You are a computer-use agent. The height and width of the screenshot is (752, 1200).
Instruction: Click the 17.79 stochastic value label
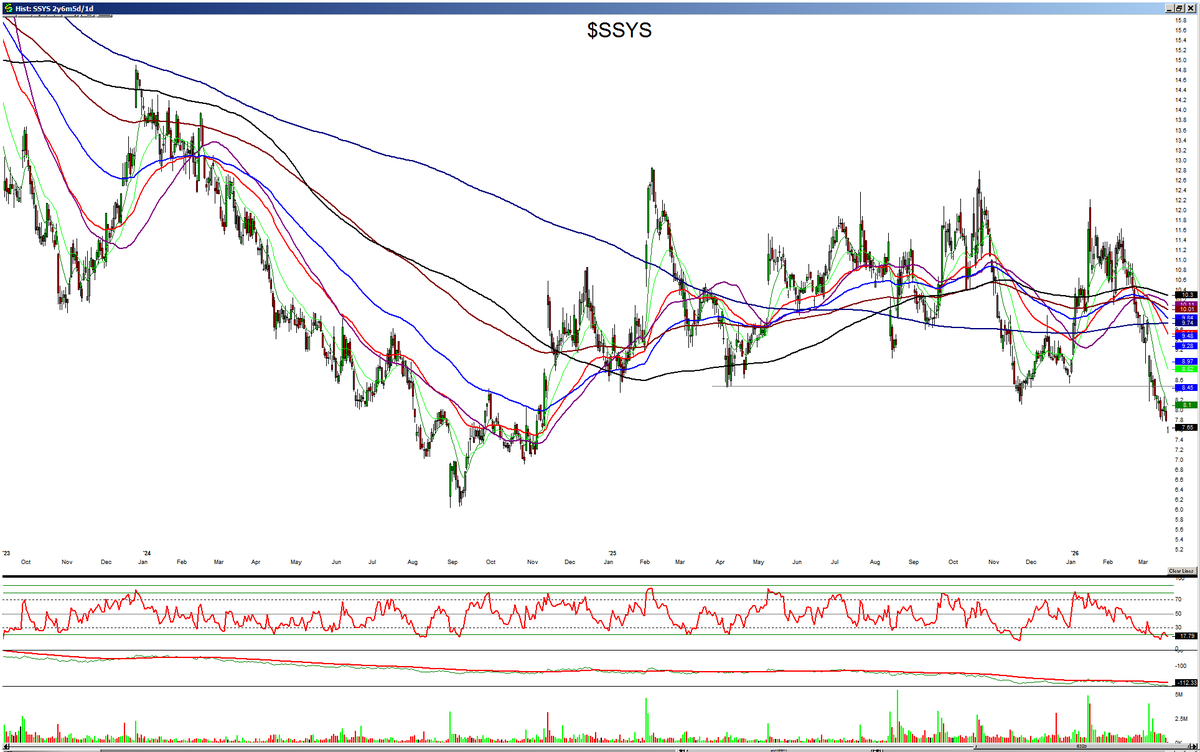pos(1186,635)
